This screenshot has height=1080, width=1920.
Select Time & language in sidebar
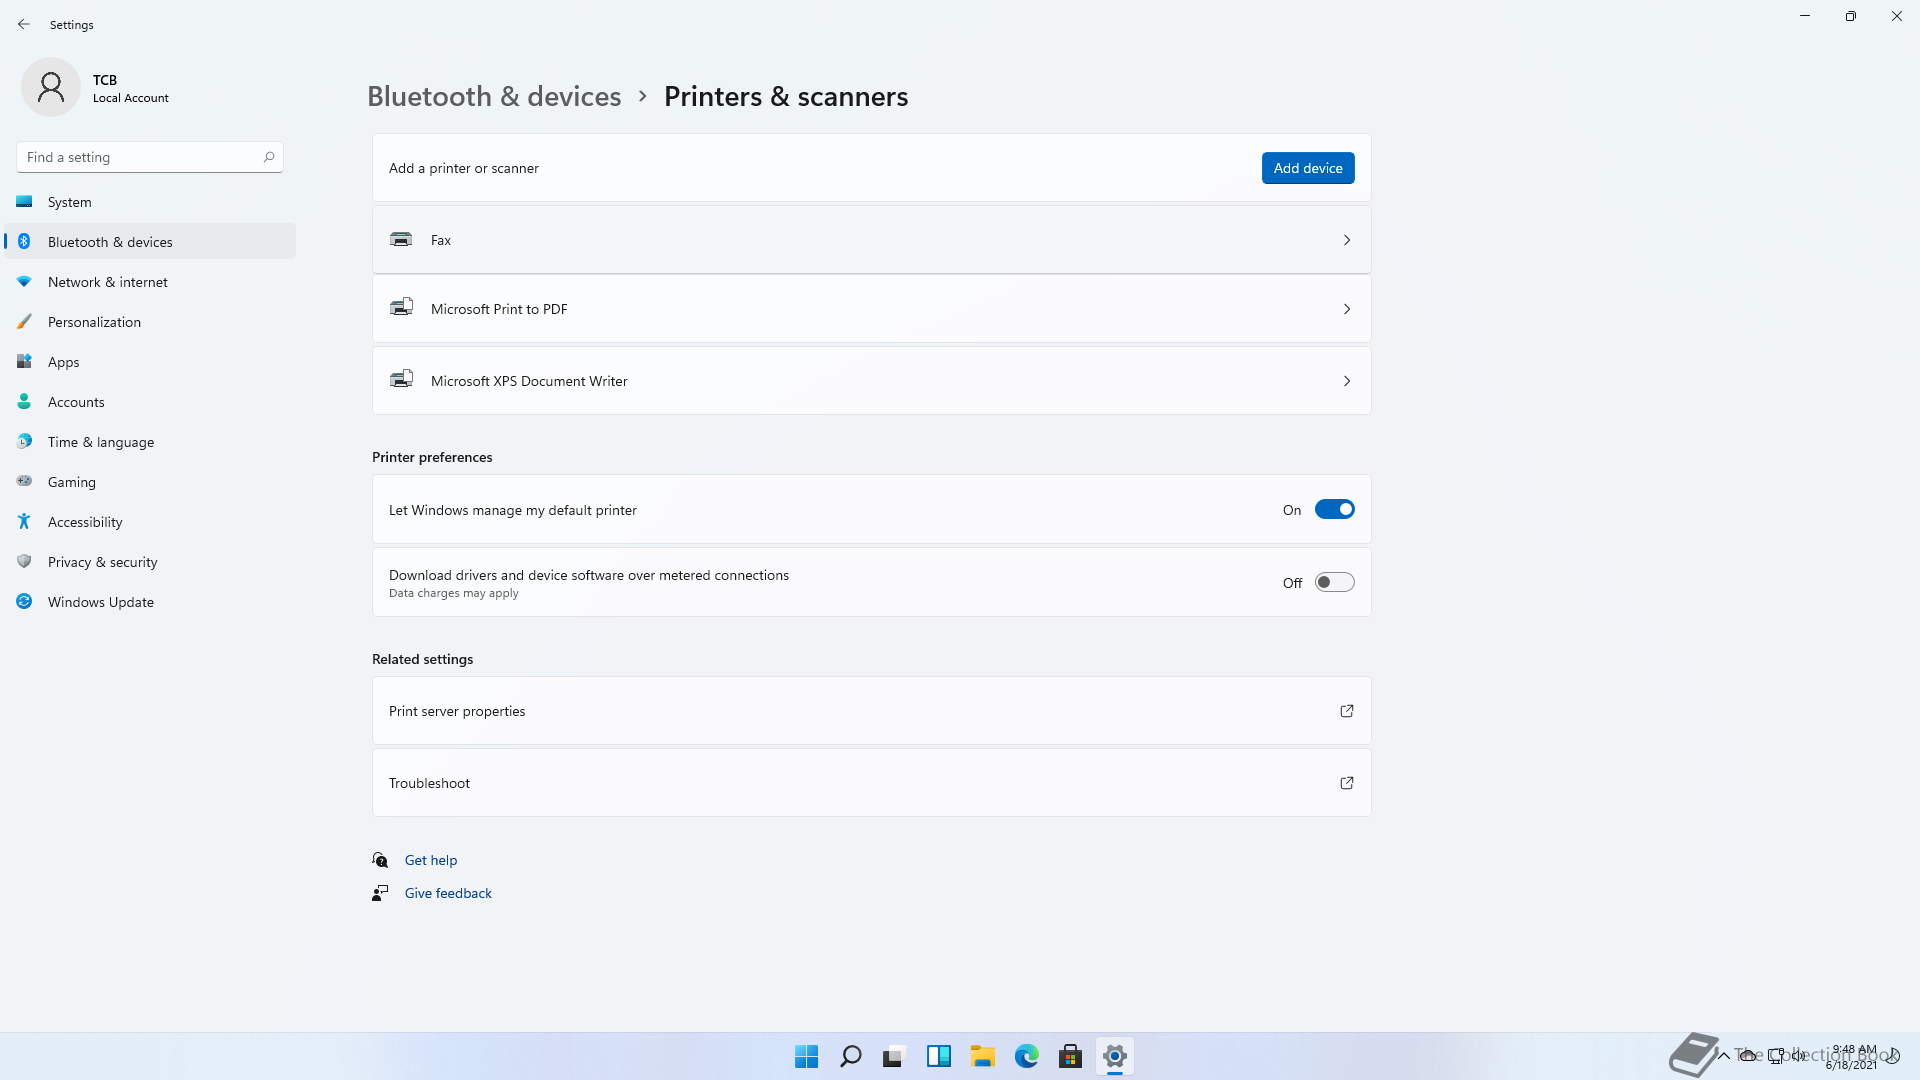tap(150, 442)
